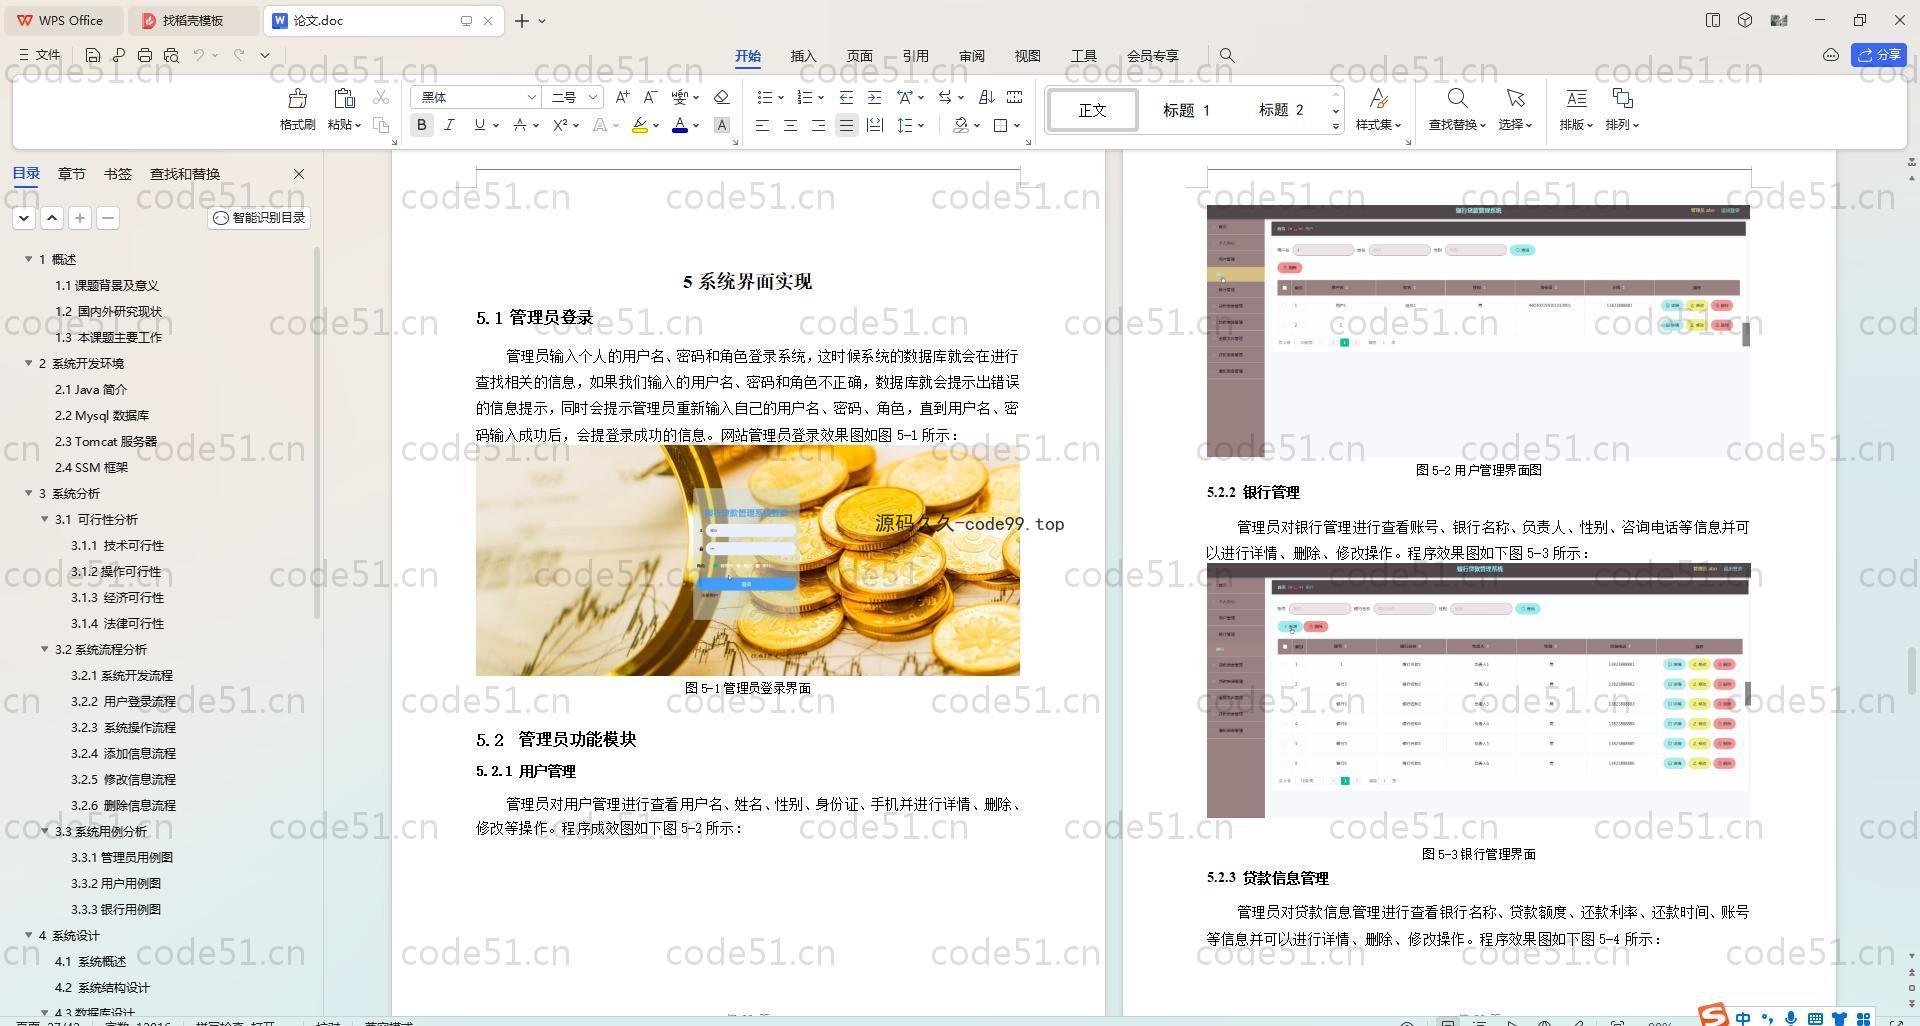This screenshot has width=1920, height=1026.
Task: Click the clear formatting eraser icon
Action: [x=721, y=97]
